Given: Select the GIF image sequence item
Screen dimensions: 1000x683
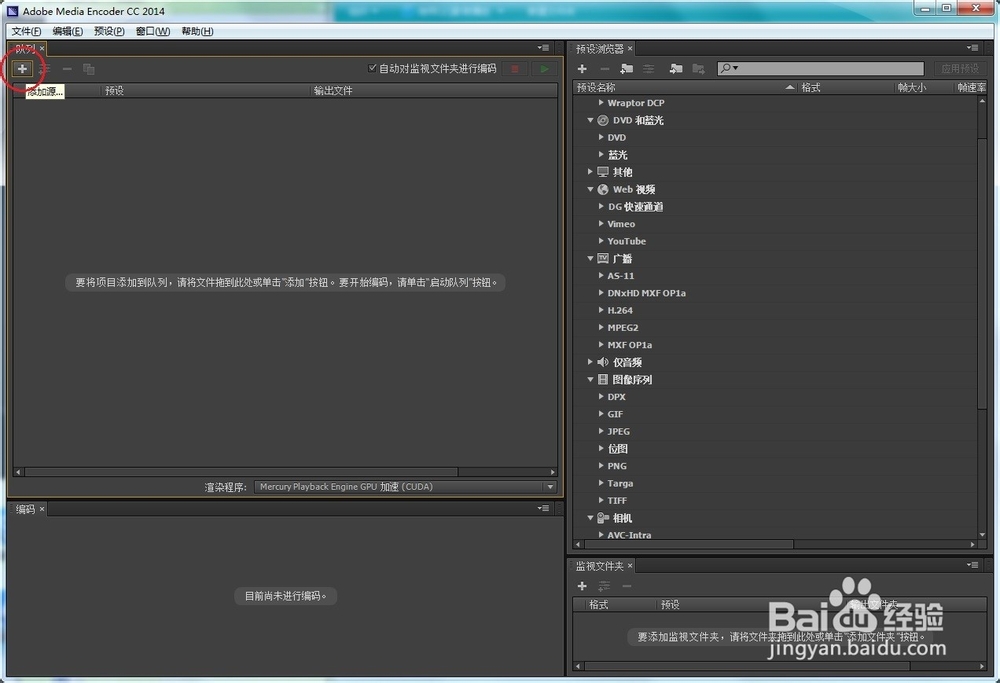Looking at the screenshot, I should (x=615, y=414).
